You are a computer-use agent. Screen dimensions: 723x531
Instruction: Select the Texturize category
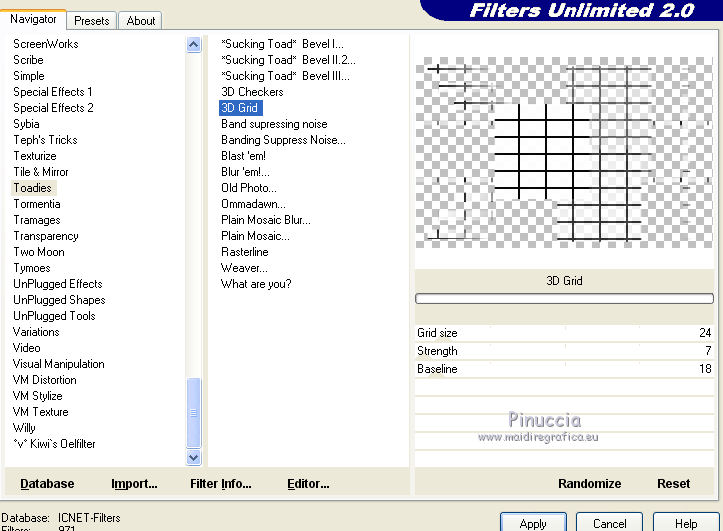click(35, 156)
